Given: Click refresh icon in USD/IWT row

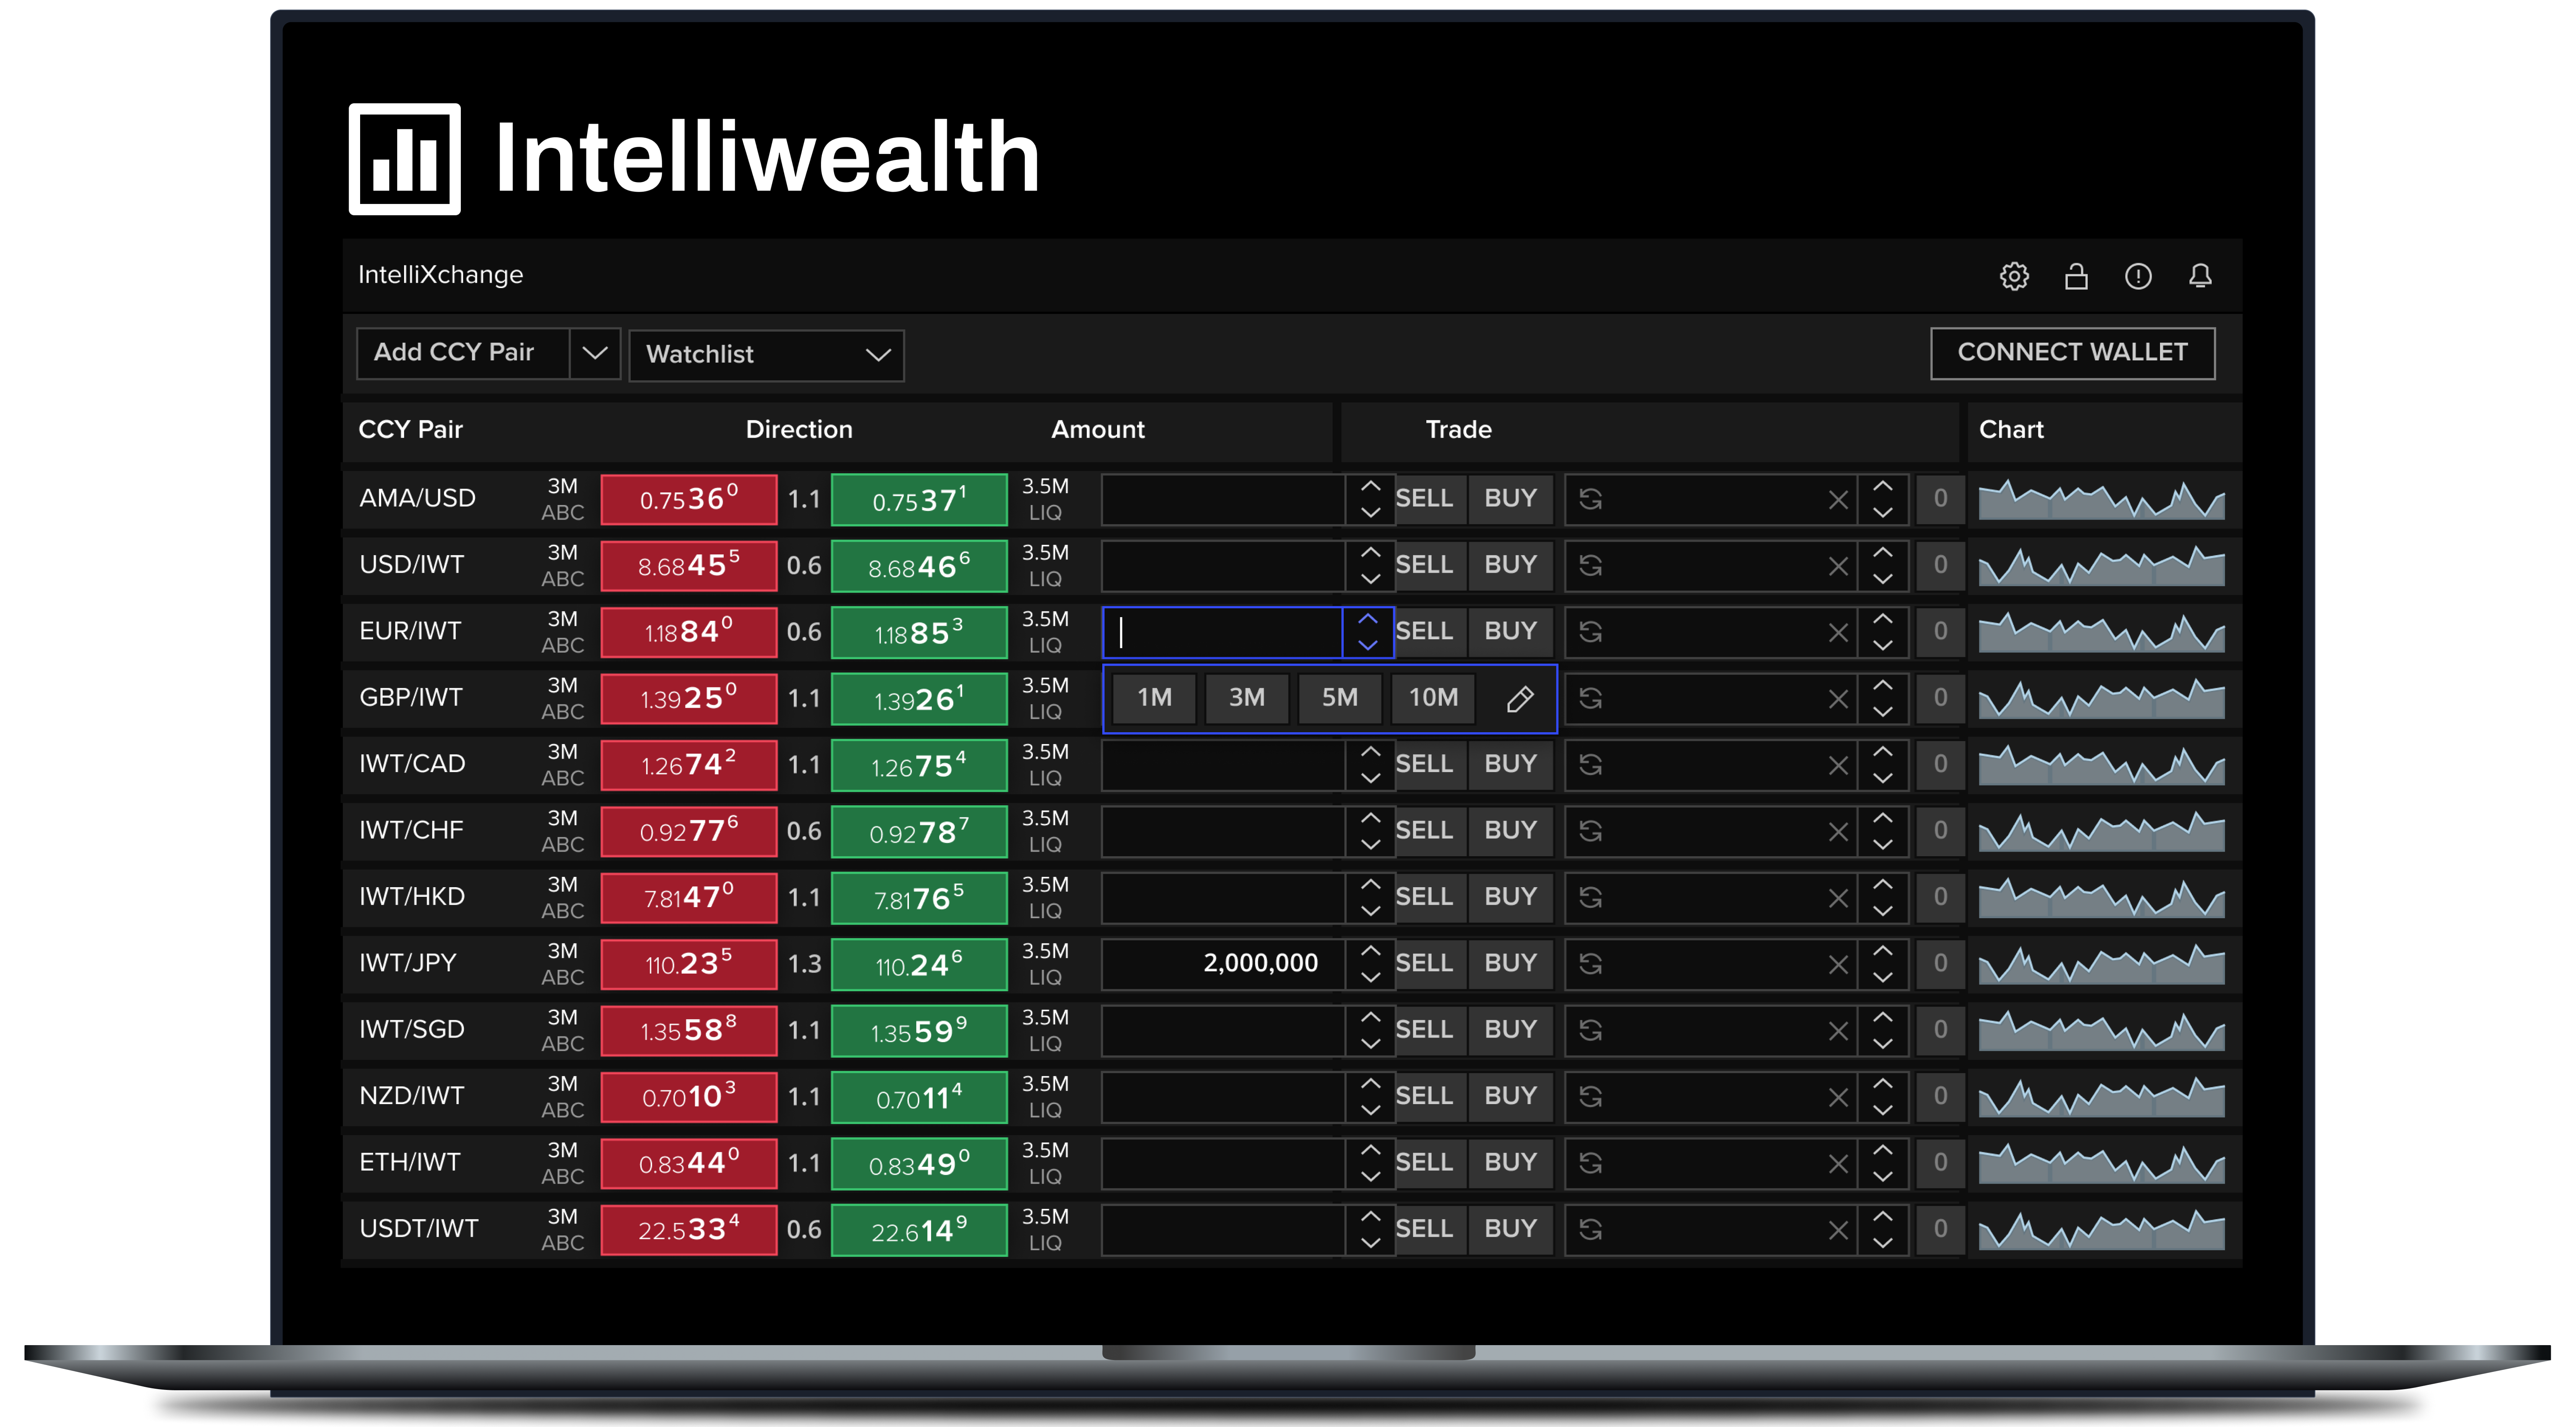Looking at the screenshot, I should coord(1590,566).
